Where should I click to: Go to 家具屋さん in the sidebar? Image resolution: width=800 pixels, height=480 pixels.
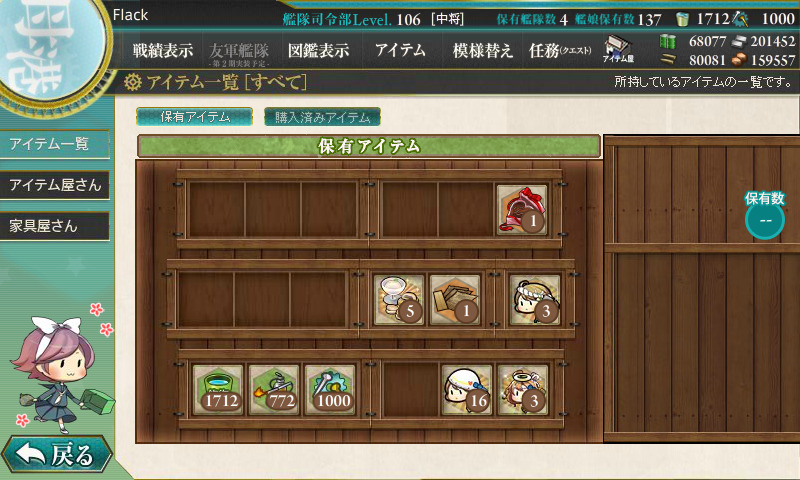55,225
